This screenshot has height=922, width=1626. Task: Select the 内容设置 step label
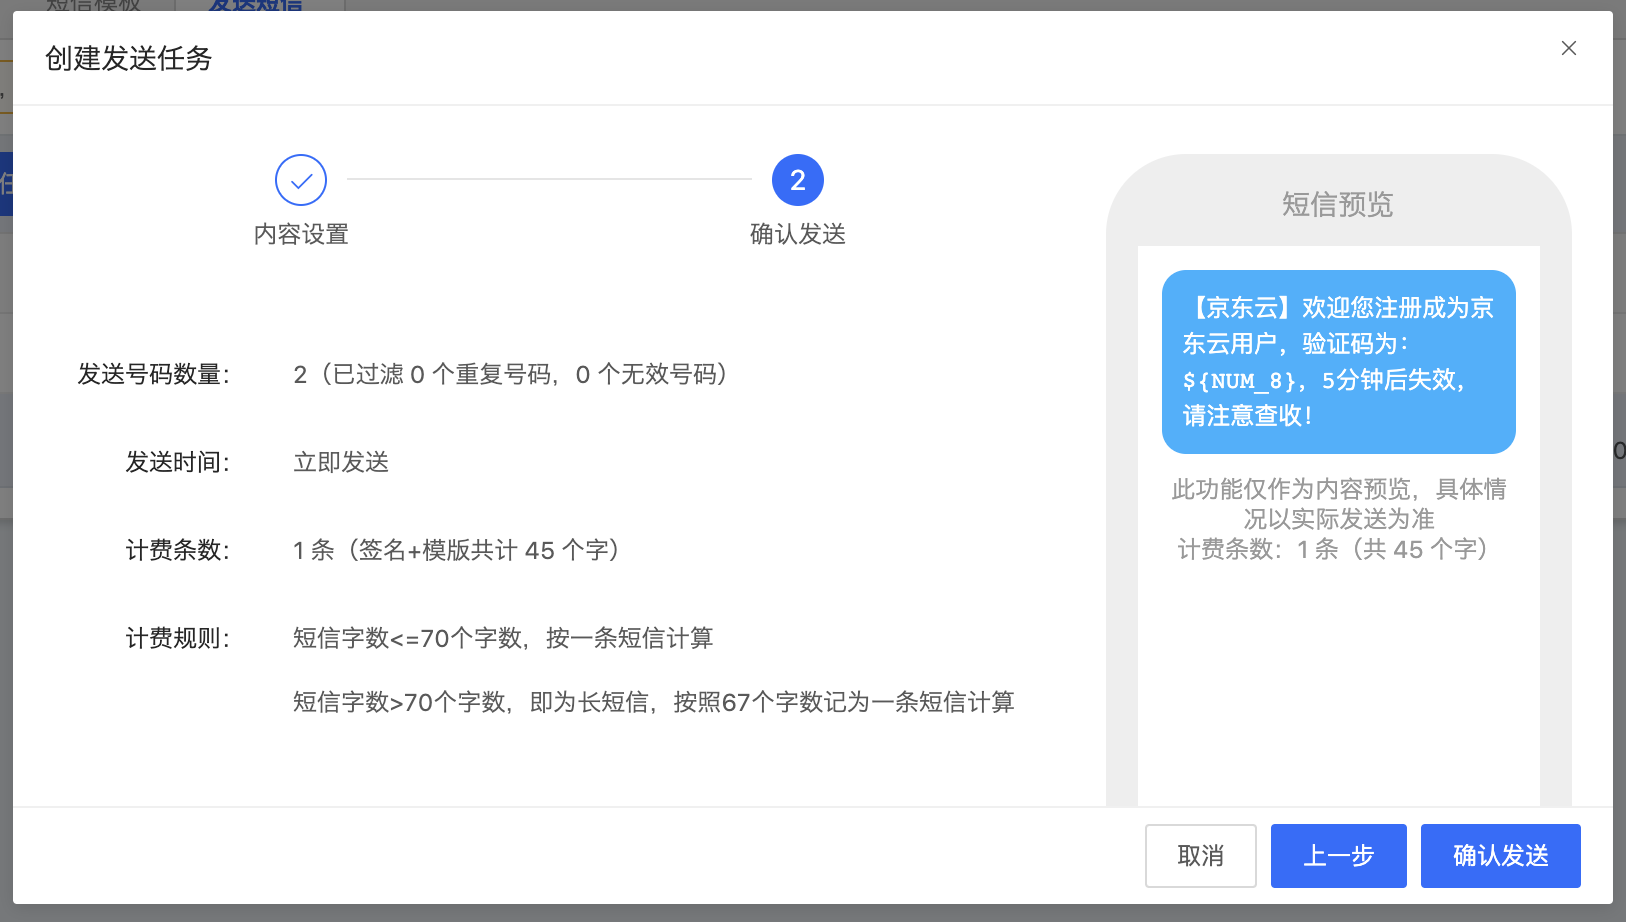[301, 234]
